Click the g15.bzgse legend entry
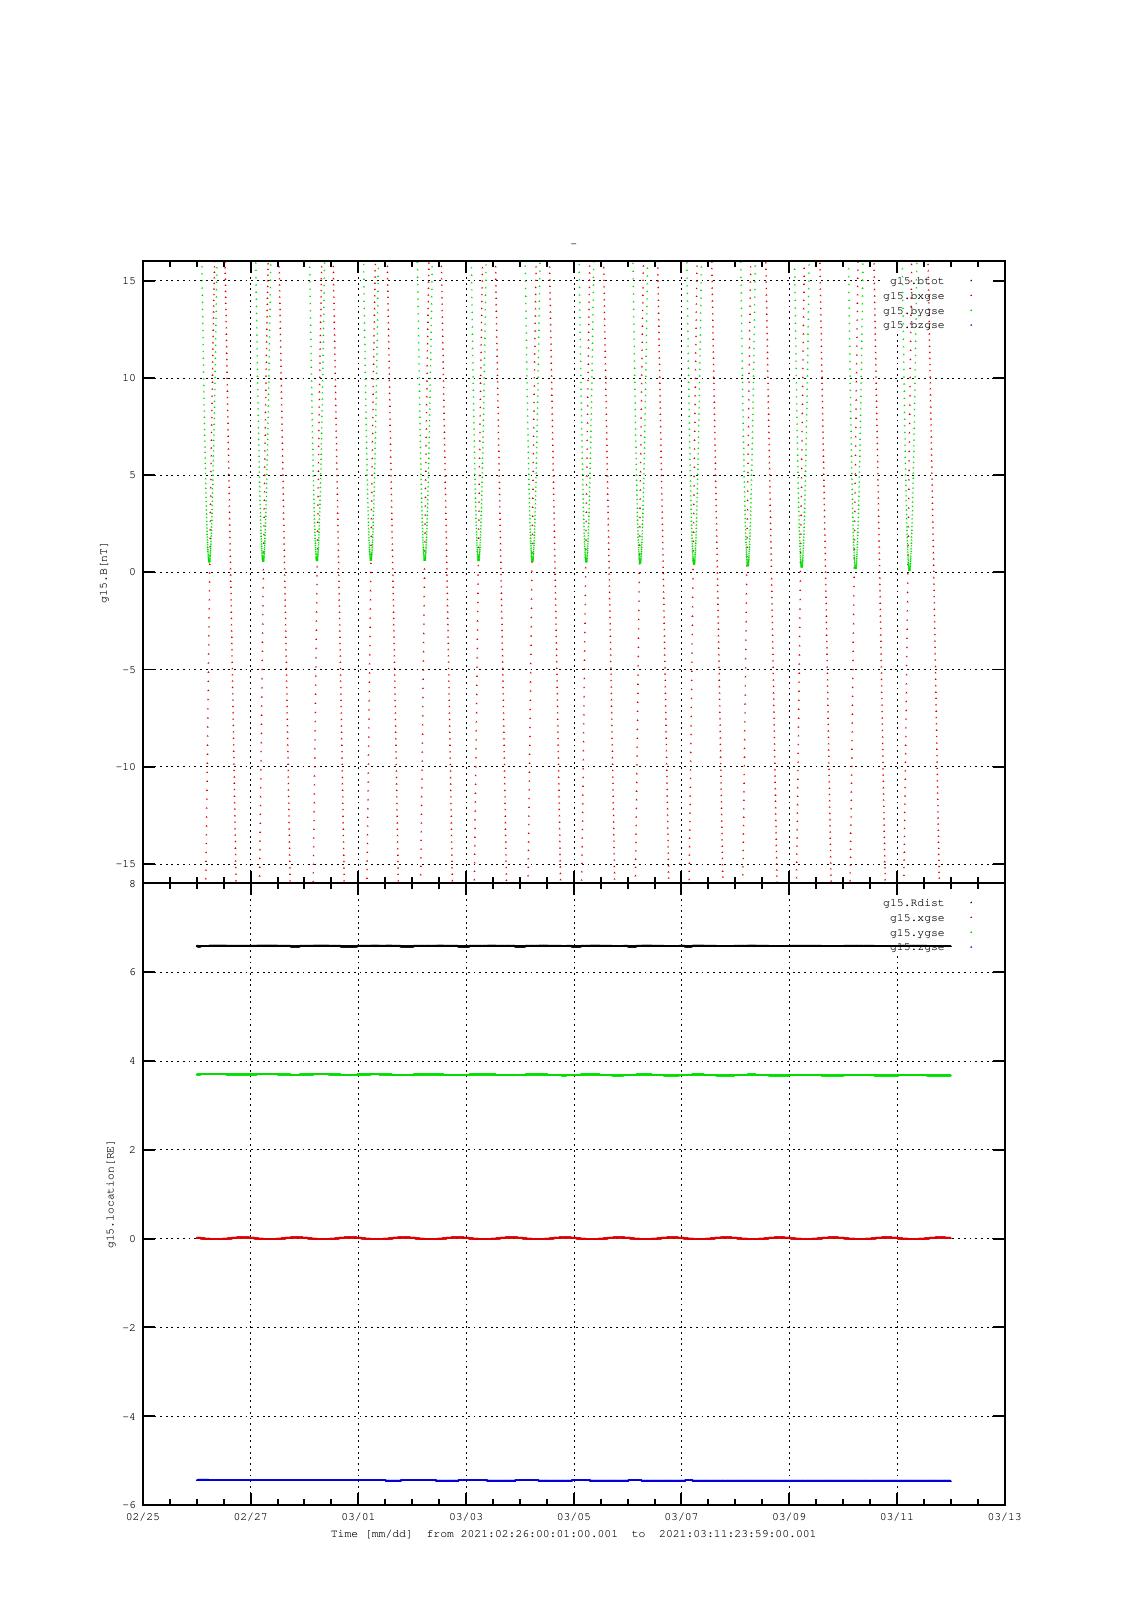 [x=913, y=325]
